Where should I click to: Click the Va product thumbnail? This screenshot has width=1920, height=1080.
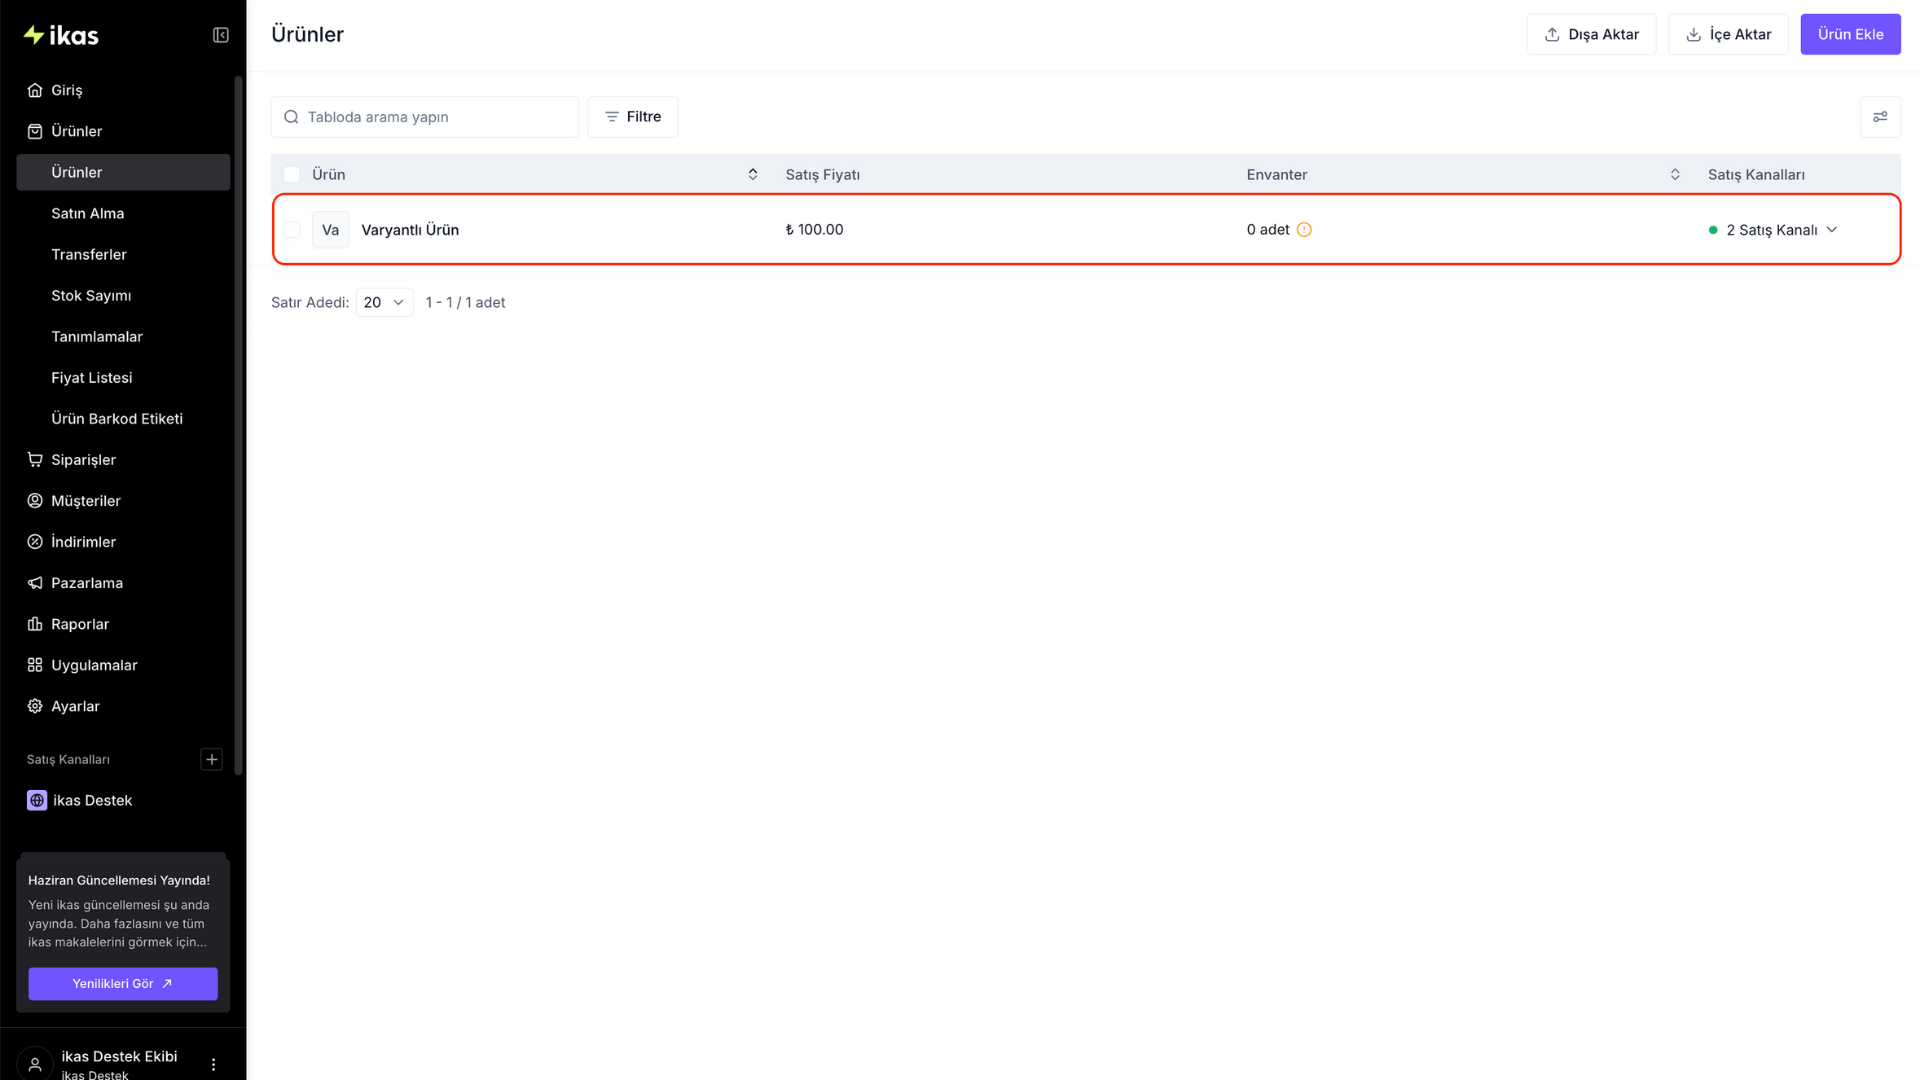[330, 230]
